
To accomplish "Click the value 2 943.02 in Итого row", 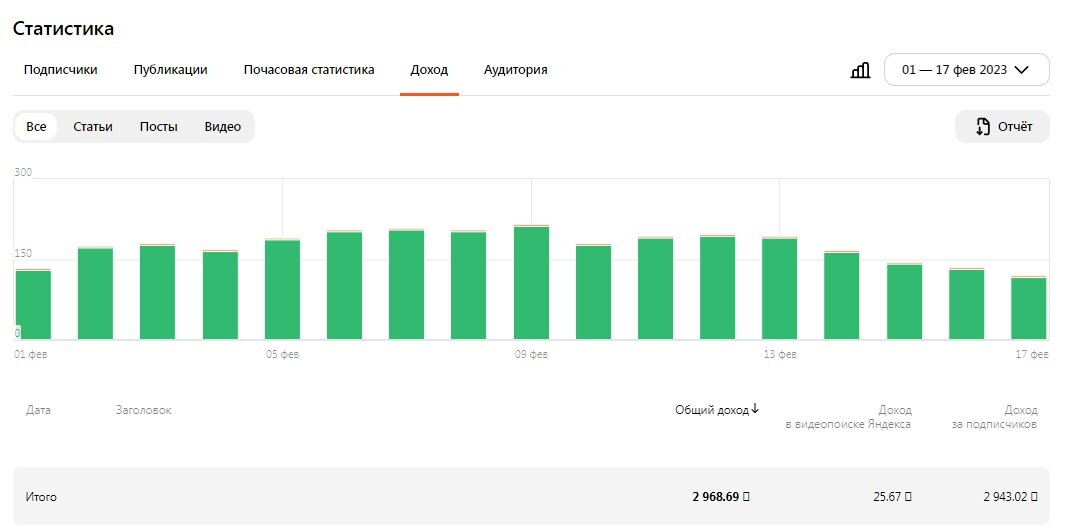I will click(1010, 497).
